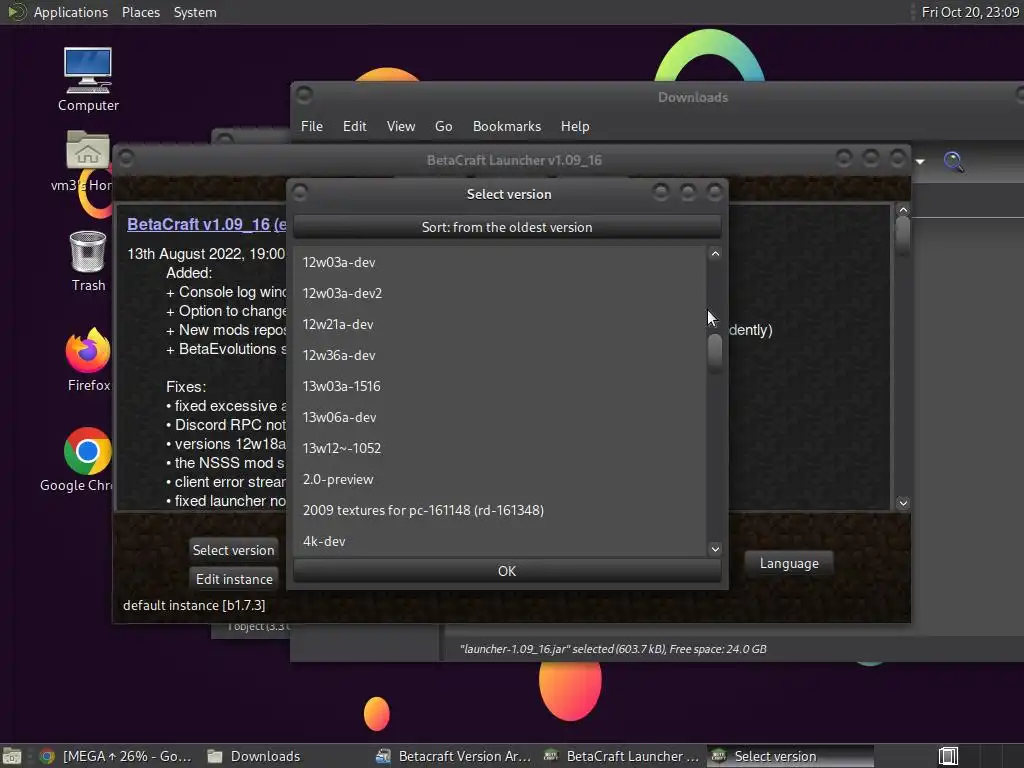The image size is (1024, 768).
Task: Open the Trash desktop icon
Action: tap(88, 261)
